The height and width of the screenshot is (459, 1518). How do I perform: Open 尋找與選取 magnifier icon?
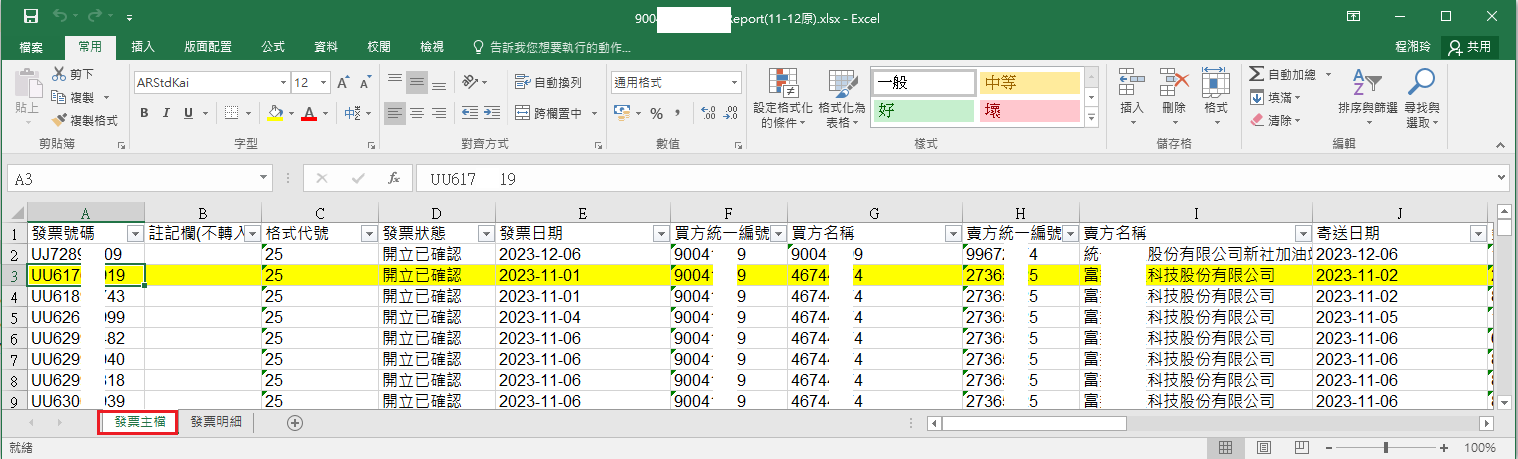[1420, 98]
